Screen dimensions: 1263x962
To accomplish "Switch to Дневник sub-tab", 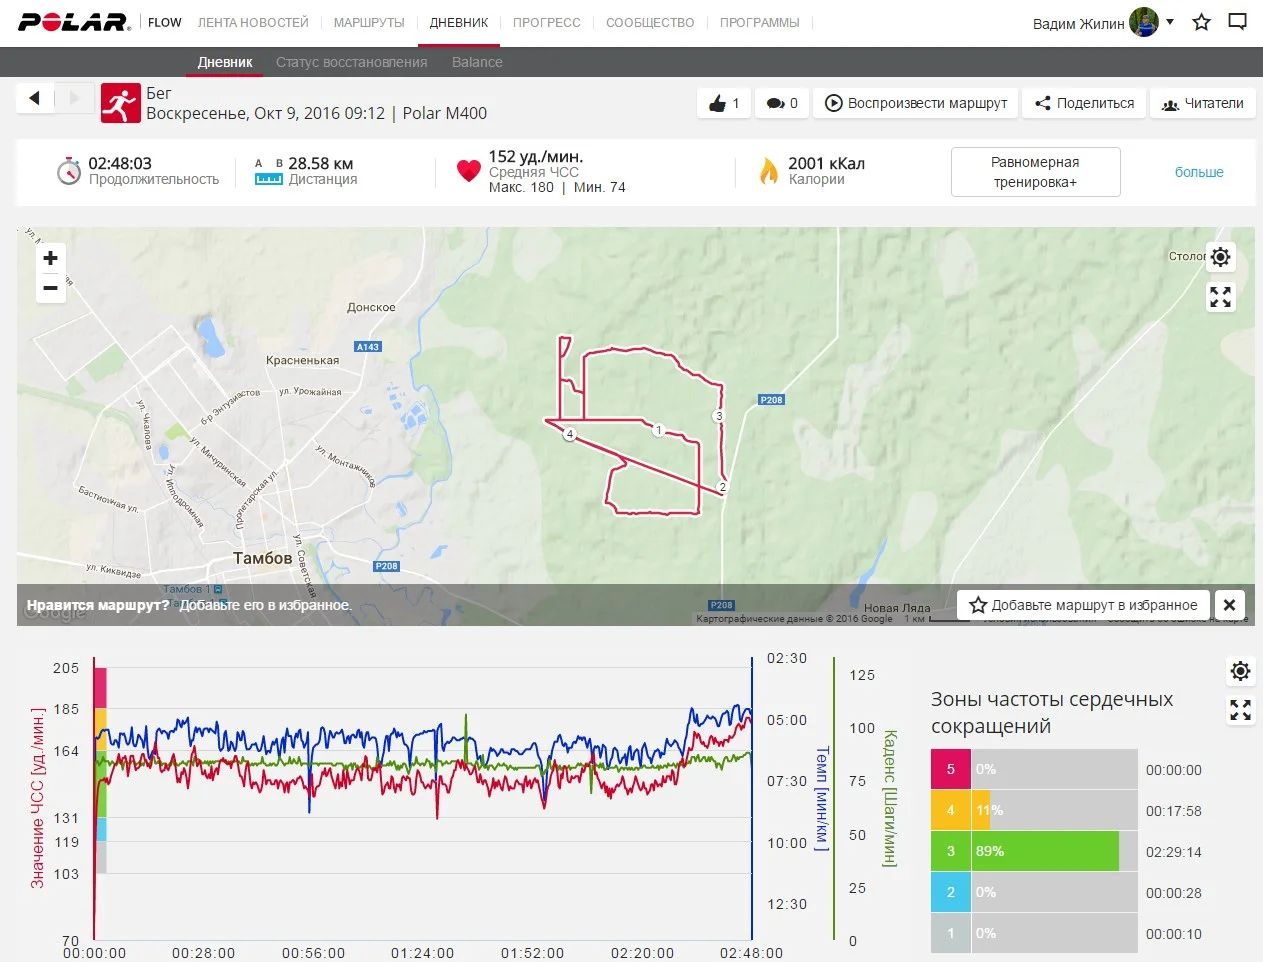I will 225,62.
